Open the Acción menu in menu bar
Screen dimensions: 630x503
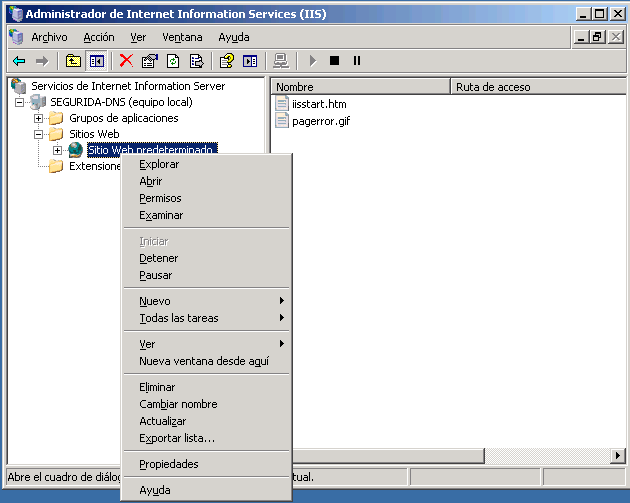(x=99, y=37)
